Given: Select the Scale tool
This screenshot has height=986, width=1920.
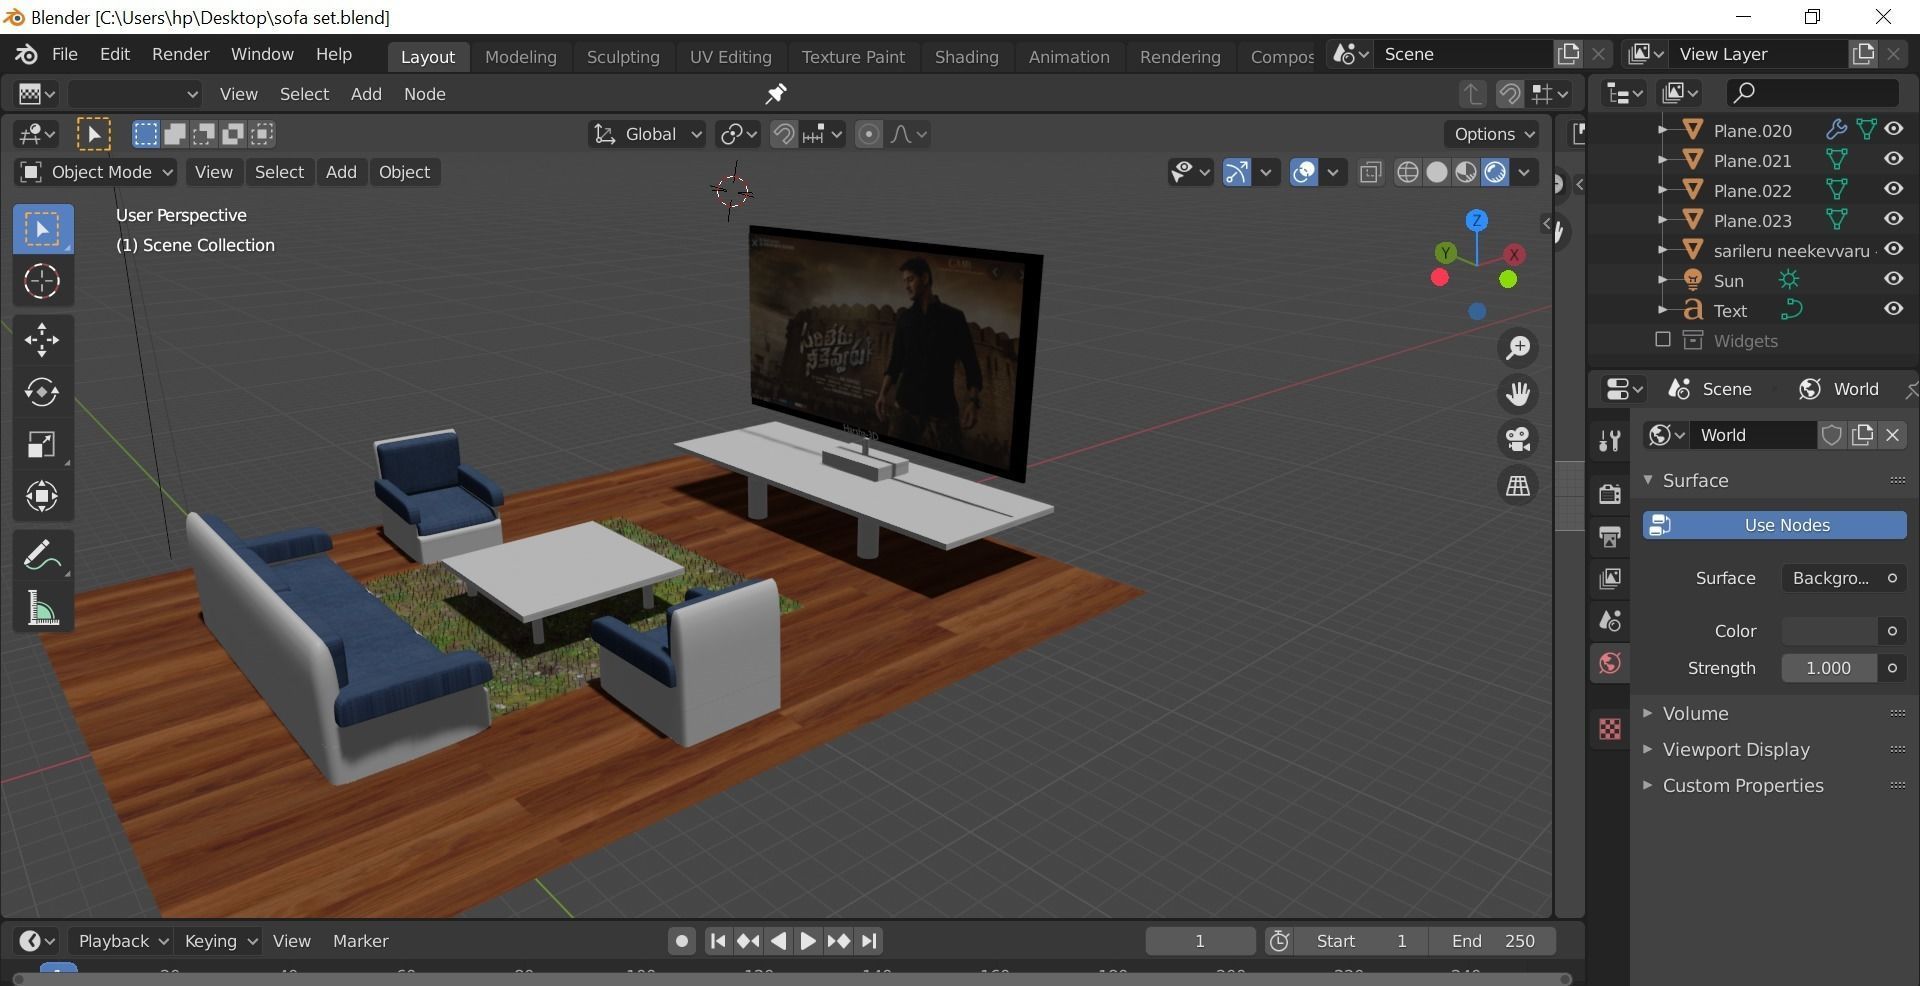Looking at the screenshot, I should pyautogui.click(x=42, y=444).
